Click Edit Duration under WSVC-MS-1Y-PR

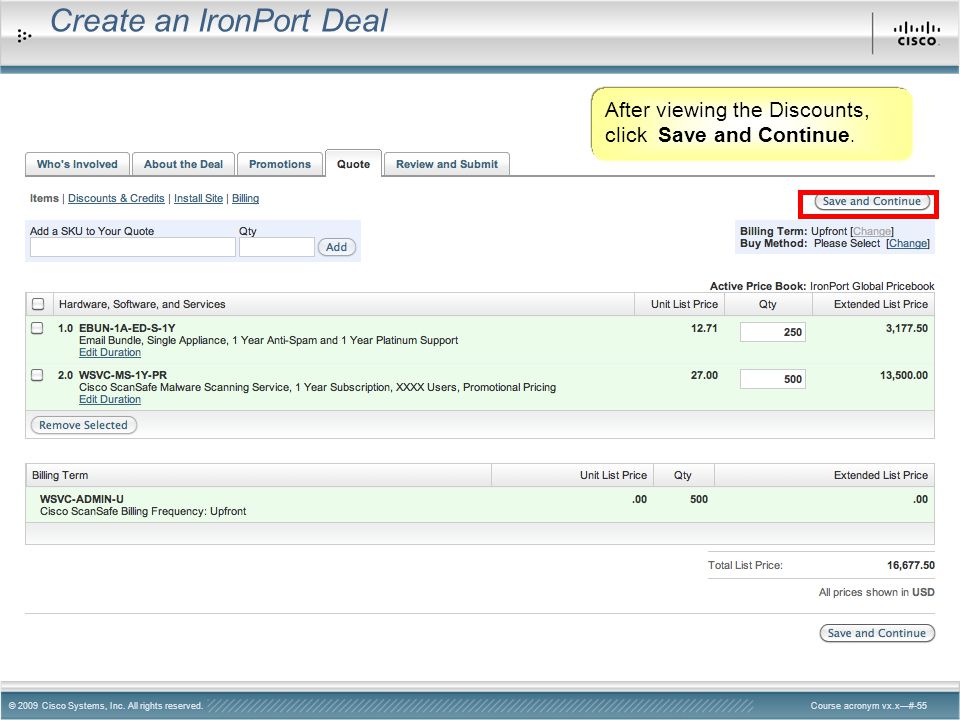(x=110, y=399)
